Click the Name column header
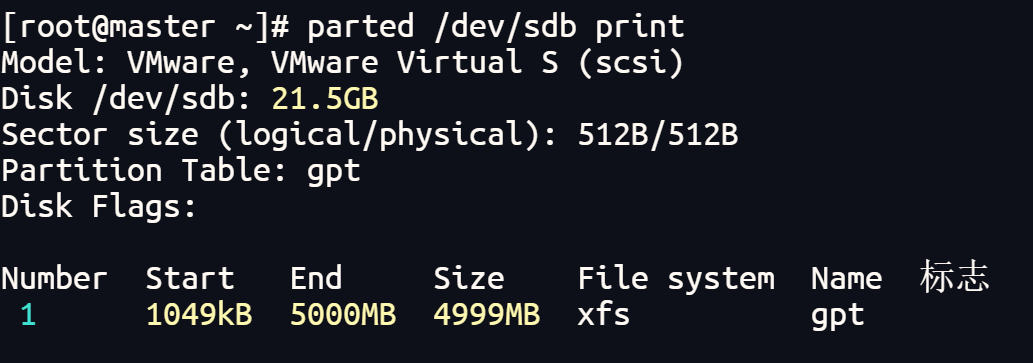This screenshot has width=1033, height=363. point(847,278)
